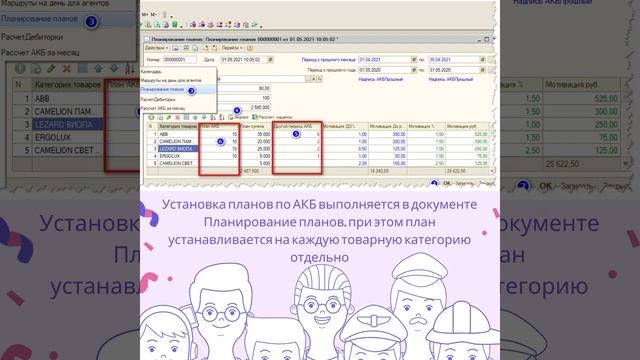Viewport: 640px width, 360px height.
Task: Click the table's scrollbar down arrow
Action: (493, 171)
